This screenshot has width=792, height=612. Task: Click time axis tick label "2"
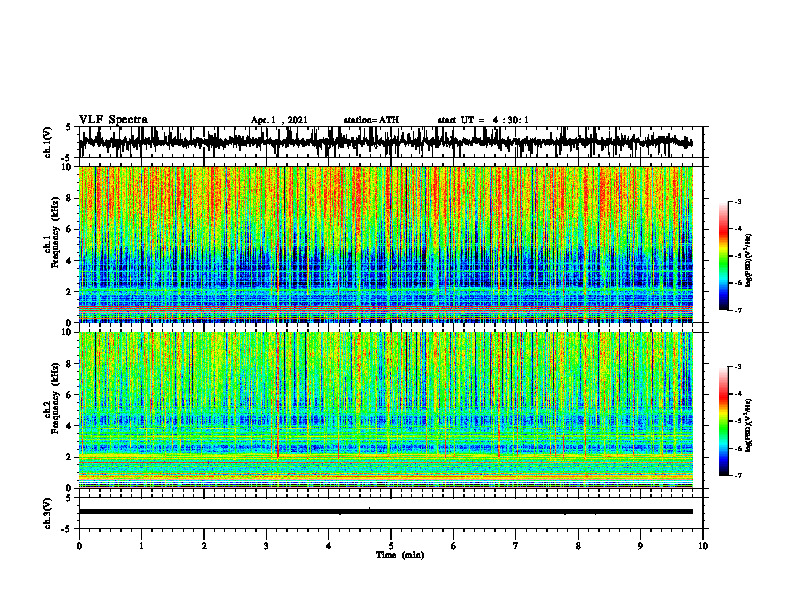point(204,546)
